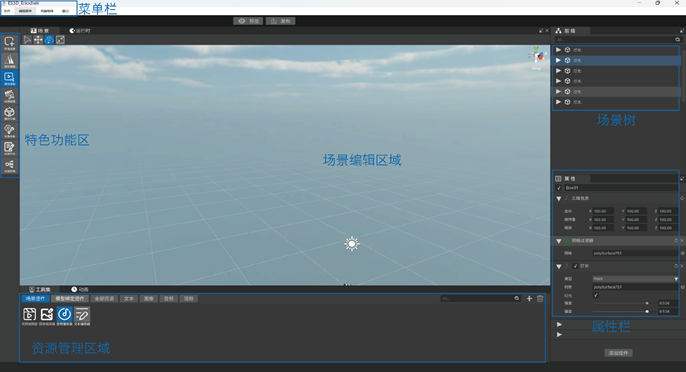Screen dimensions: 686x372
Task: Click the magnifier icon in the hierarchy search
Action: (x=678, y=39)
